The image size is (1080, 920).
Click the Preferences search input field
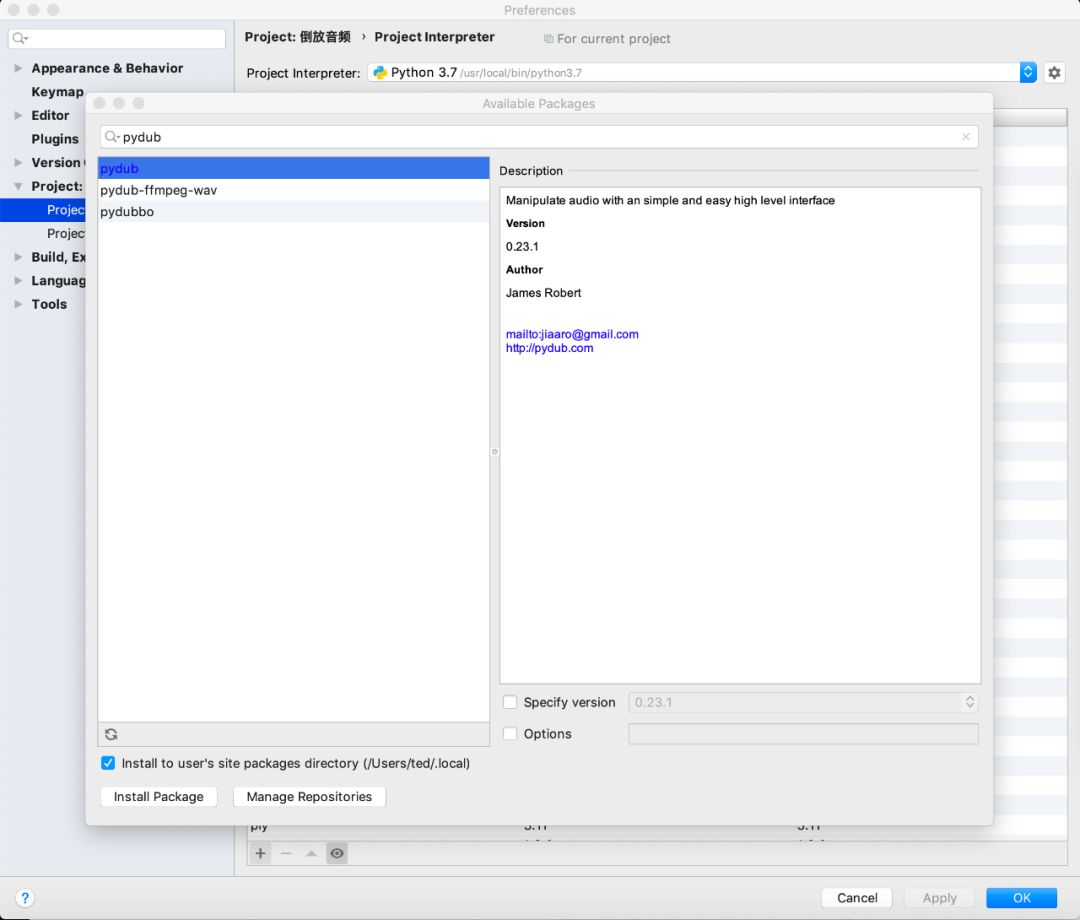[x=117, y=39]
